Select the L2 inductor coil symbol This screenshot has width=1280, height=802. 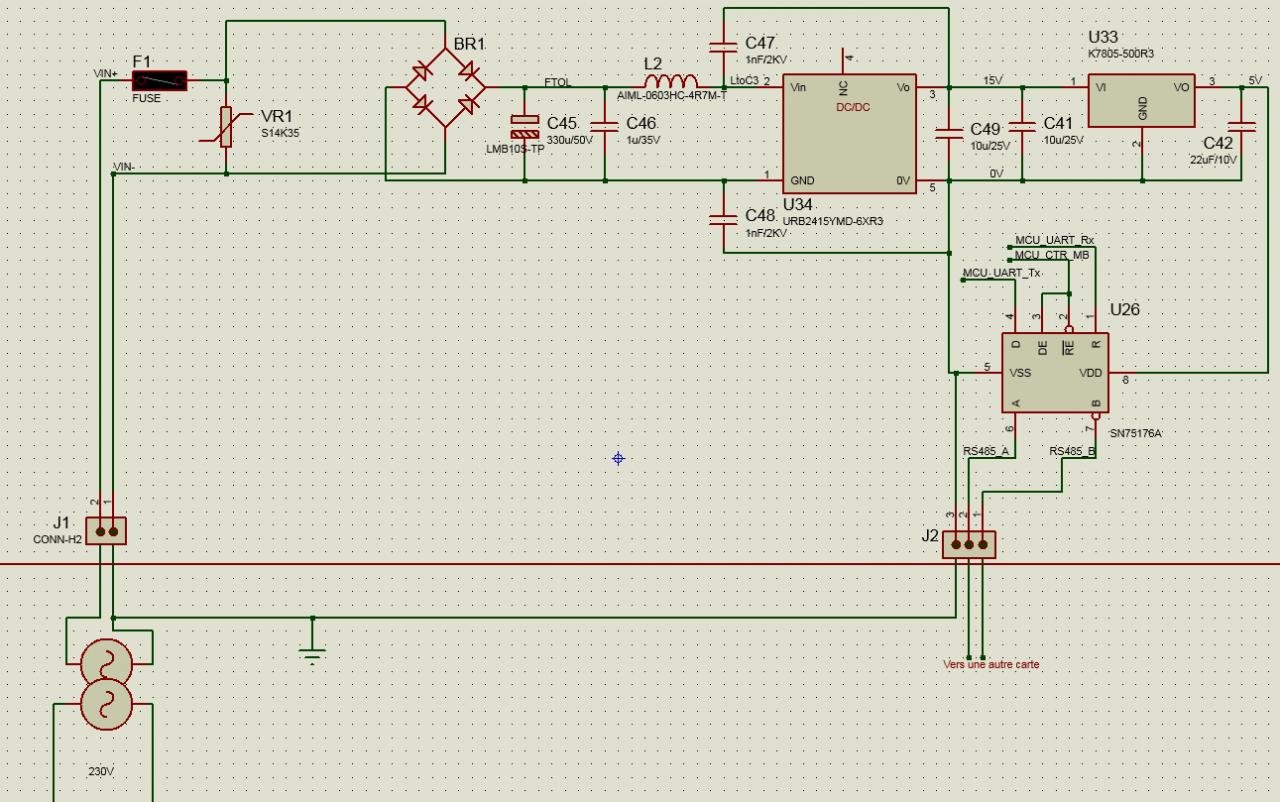coord(671,82)
